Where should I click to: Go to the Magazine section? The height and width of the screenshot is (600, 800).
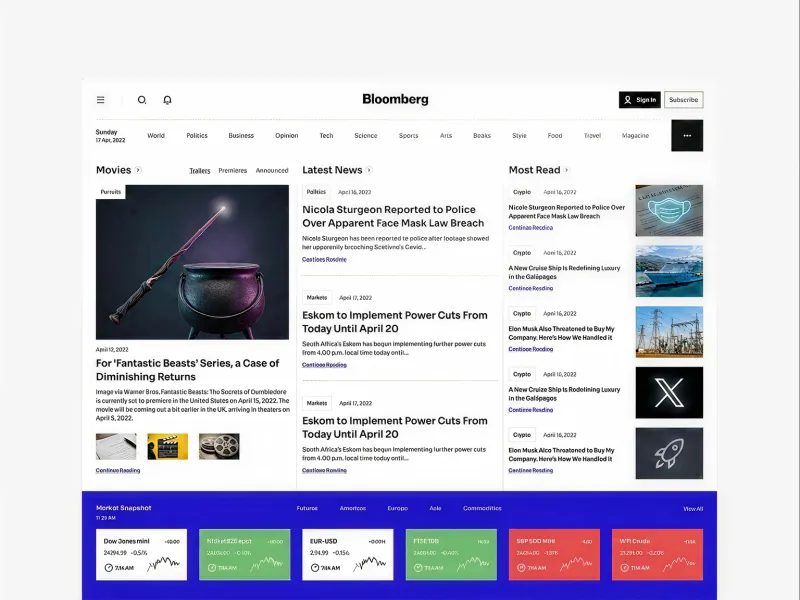(635, 136)
